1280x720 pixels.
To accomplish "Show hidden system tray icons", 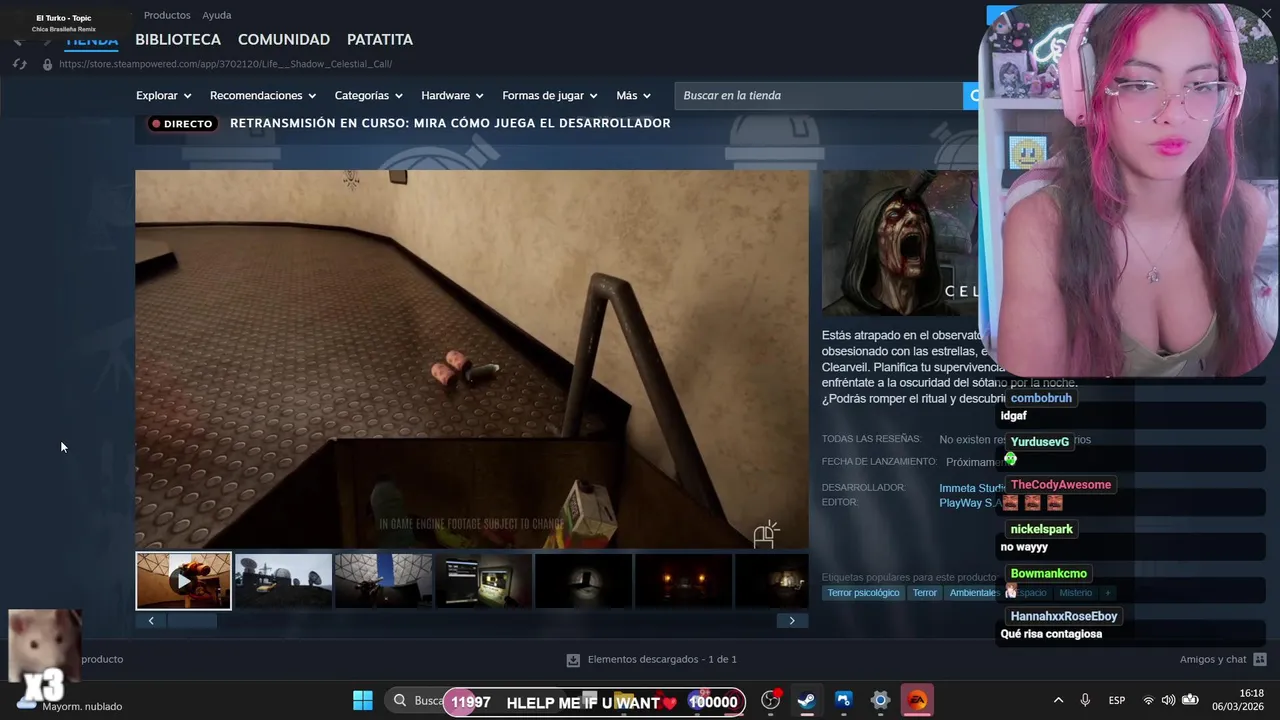I will 1058,700.
